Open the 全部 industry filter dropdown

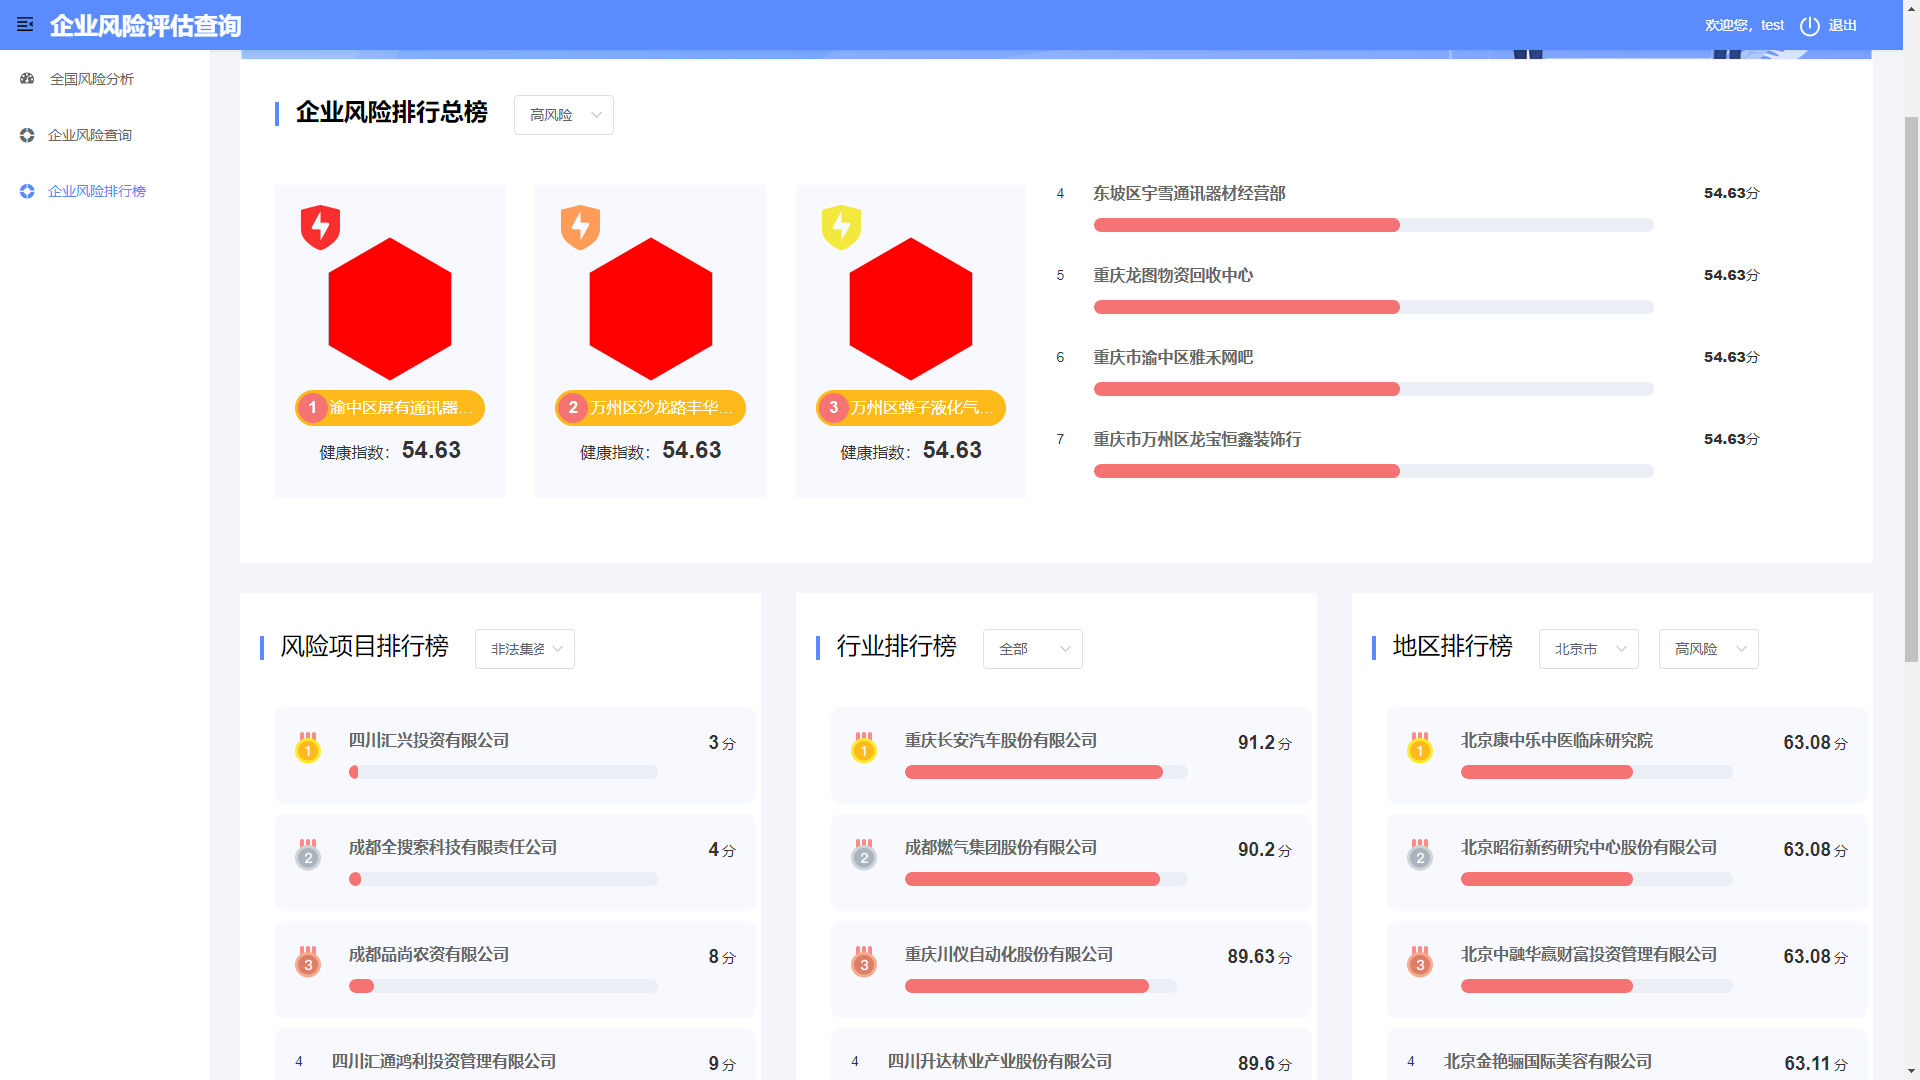coord(1033,649)
